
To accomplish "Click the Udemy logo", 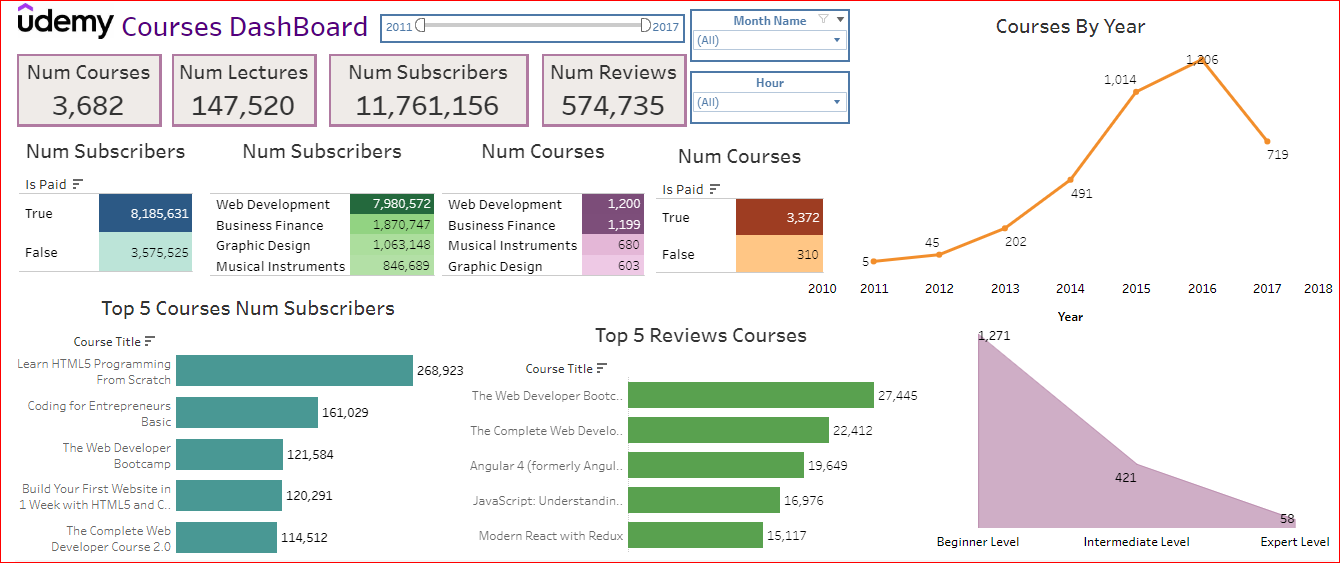I will pyautogui.click(x=65, y=22).
